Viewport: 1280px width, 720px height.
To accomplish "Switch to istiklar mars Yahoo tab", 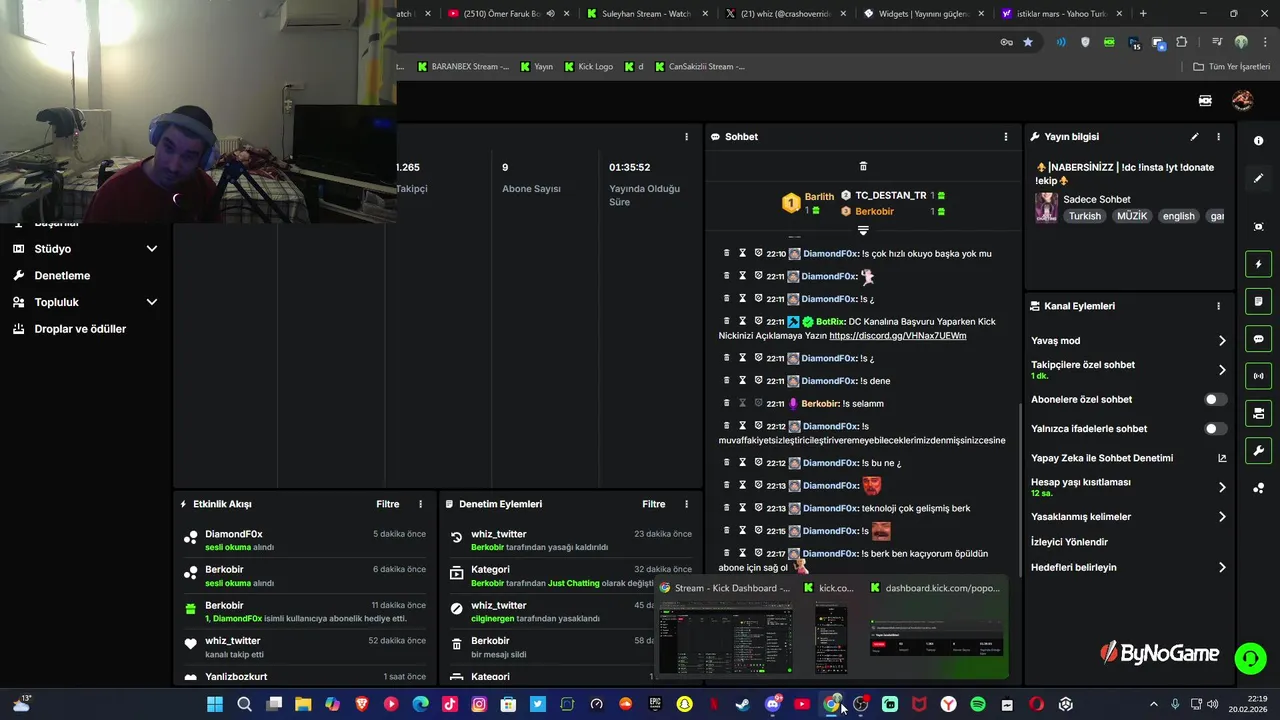I will pos(1060,14).
